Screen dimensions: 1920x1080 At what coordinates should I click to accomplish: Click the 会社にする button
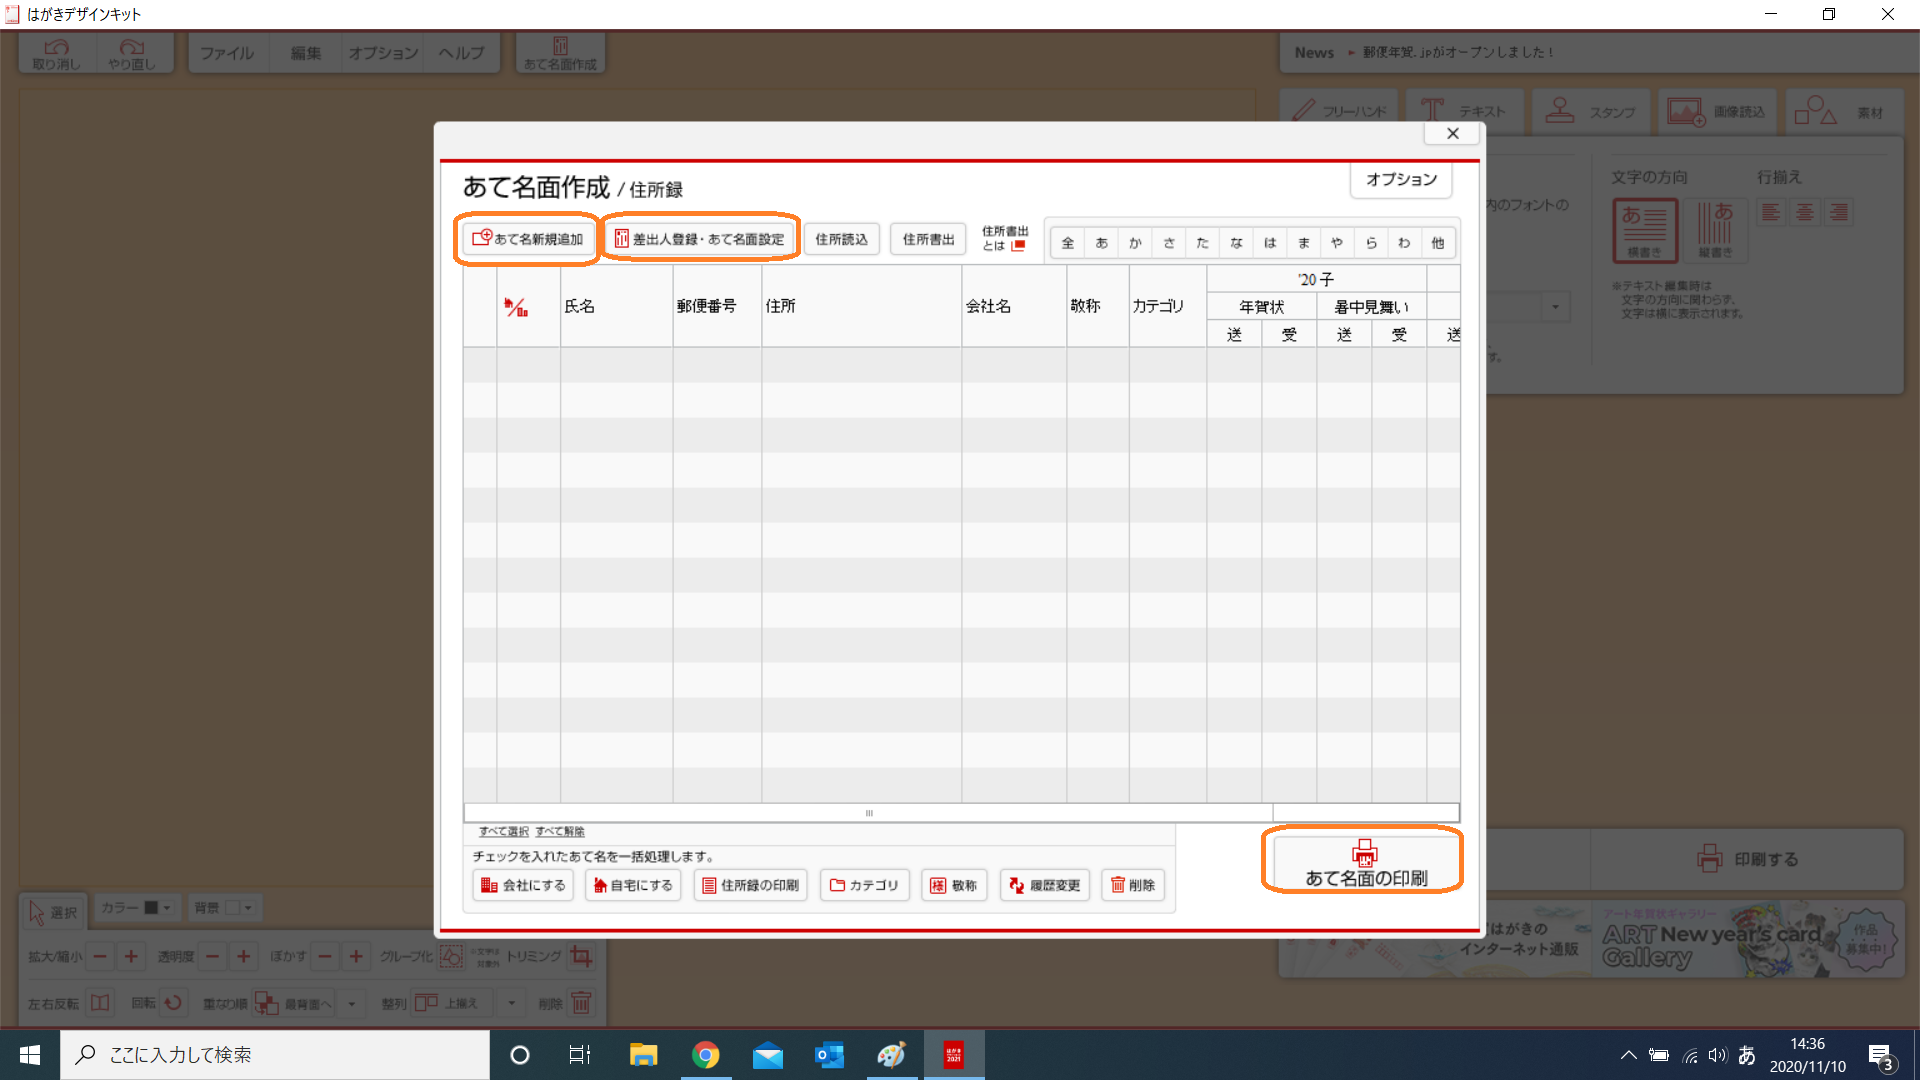523,886
